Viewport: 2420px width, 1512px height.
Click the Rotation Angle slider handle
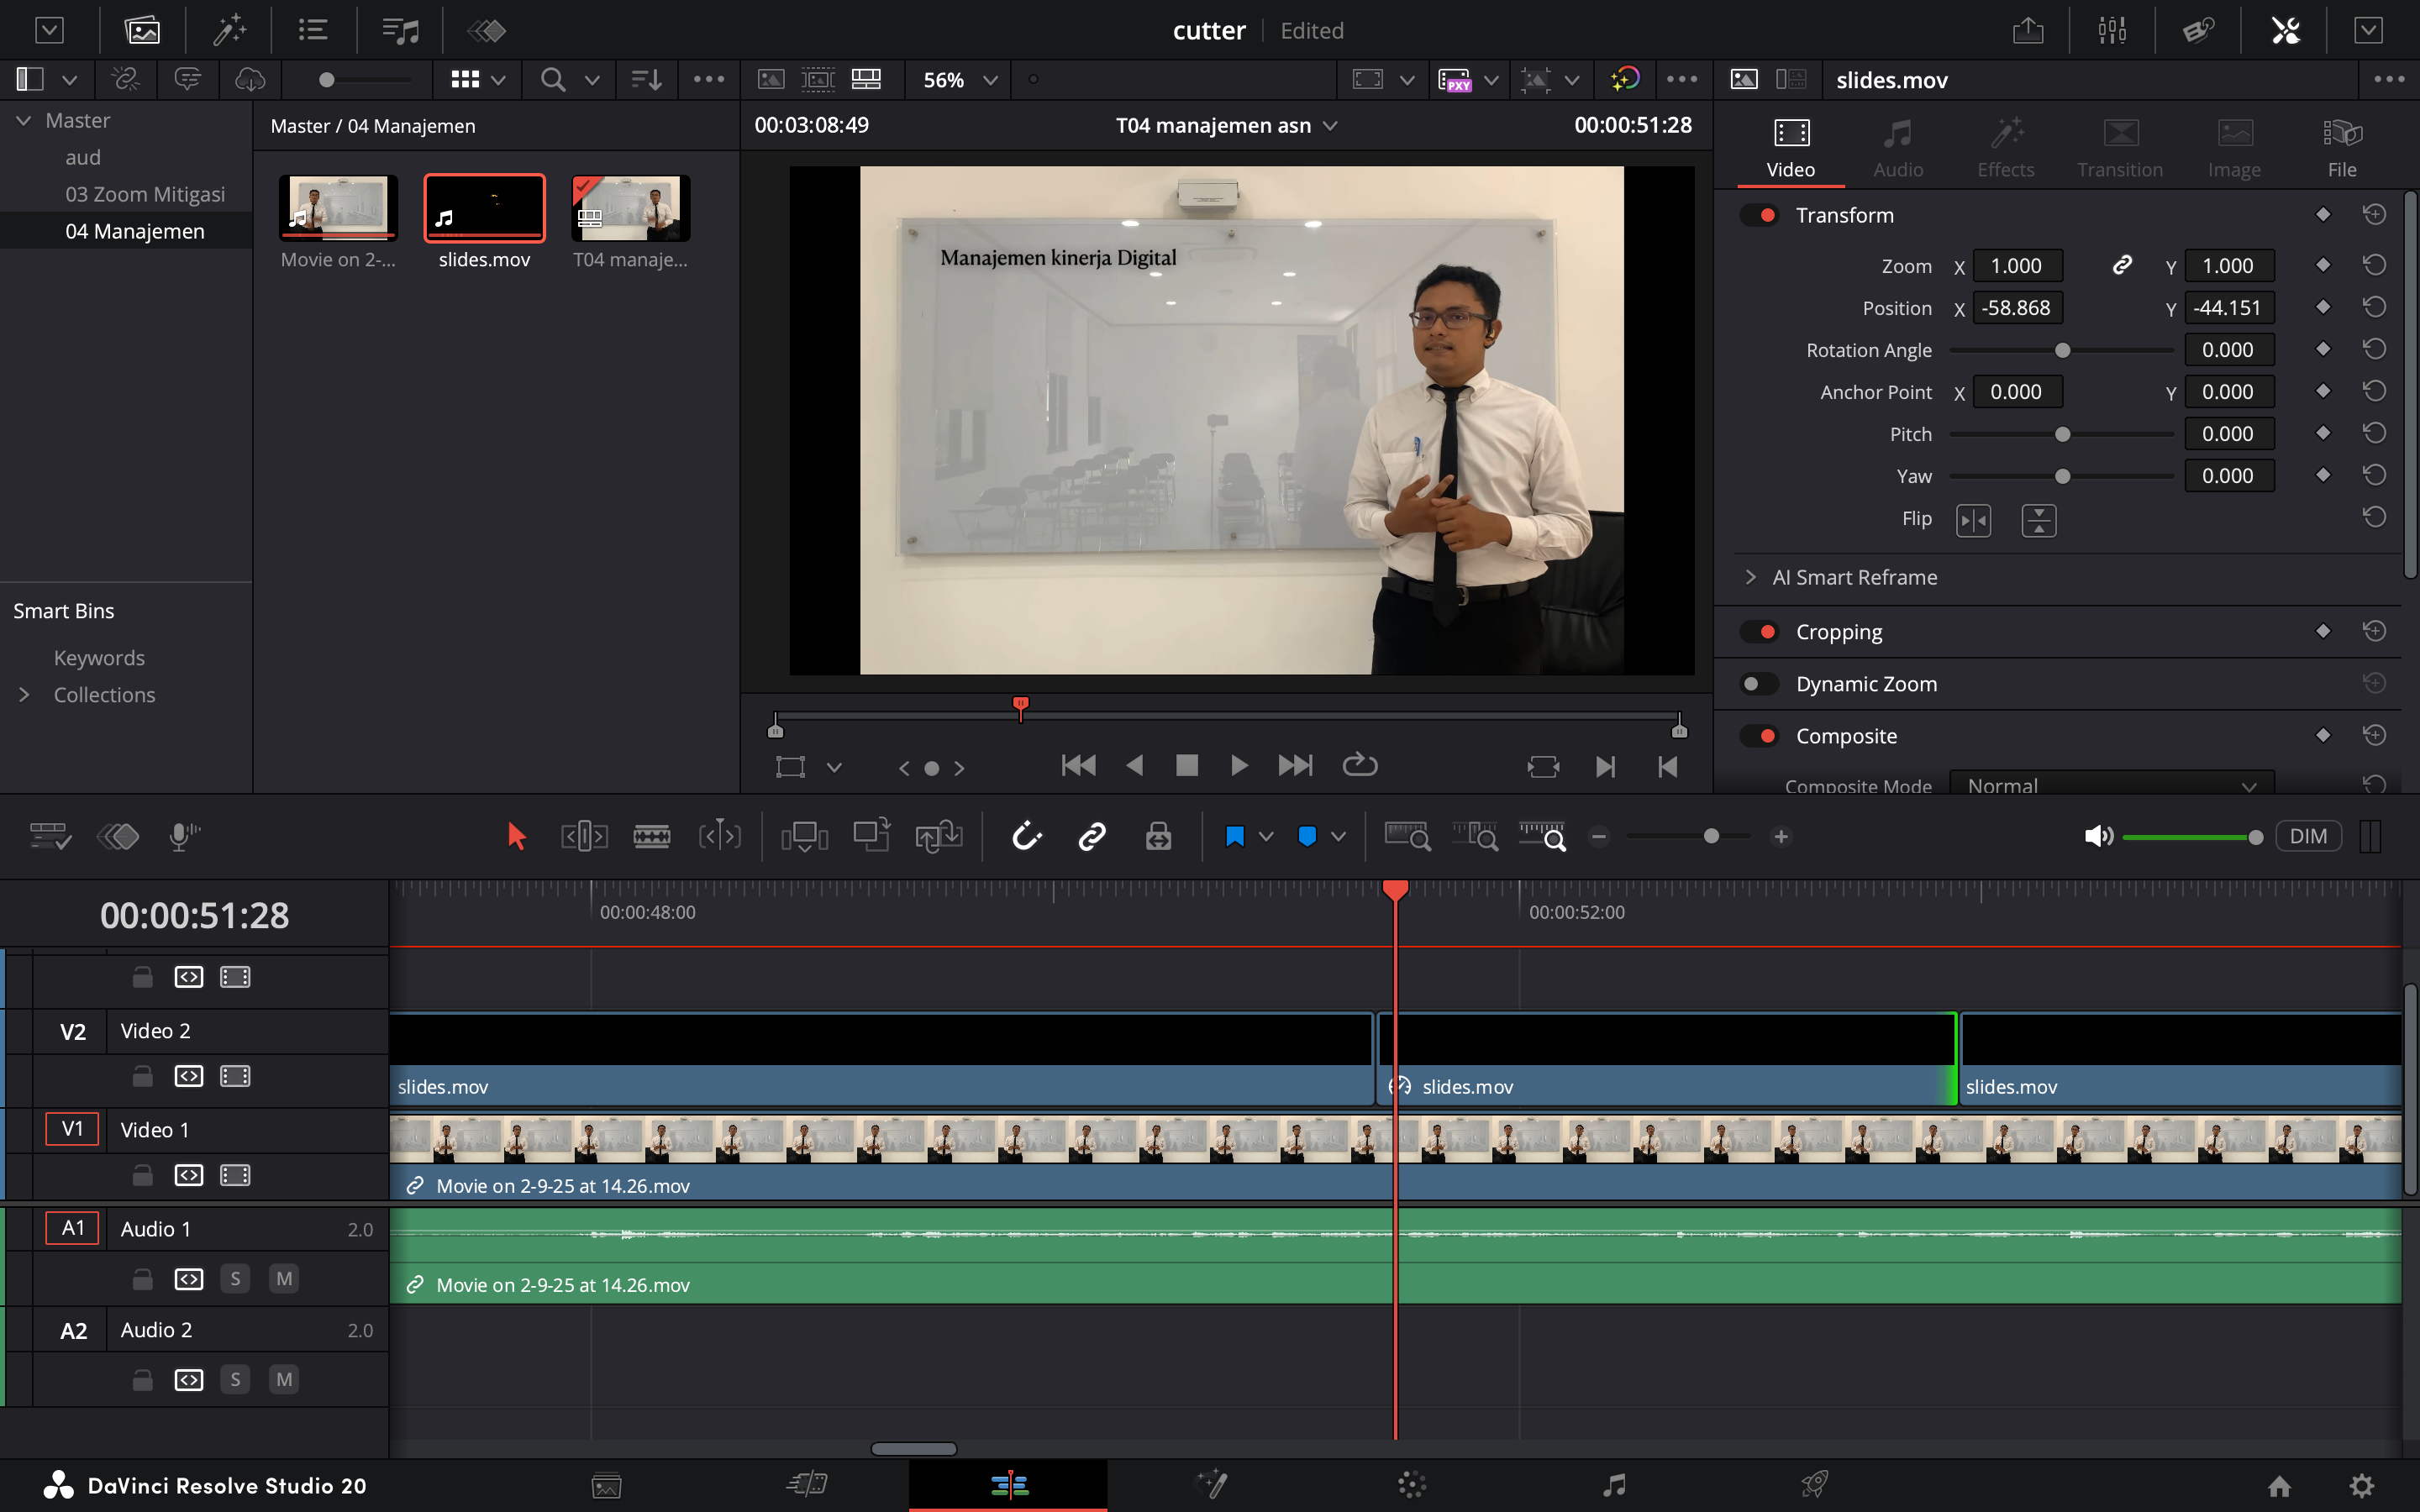coord(2062,350)
